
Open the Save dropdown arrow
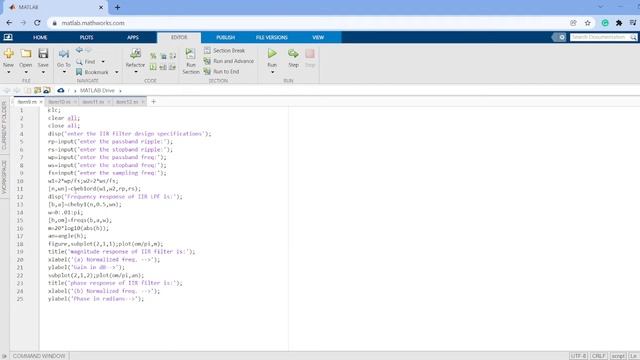(x=43, y=72)
